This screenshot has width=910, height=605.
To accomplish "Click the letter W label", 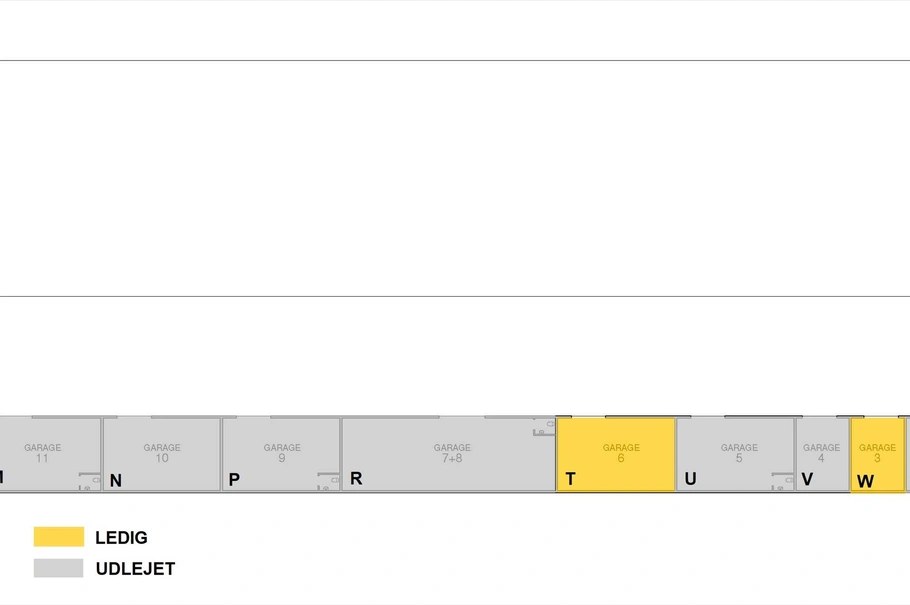I will coord(865,481).
